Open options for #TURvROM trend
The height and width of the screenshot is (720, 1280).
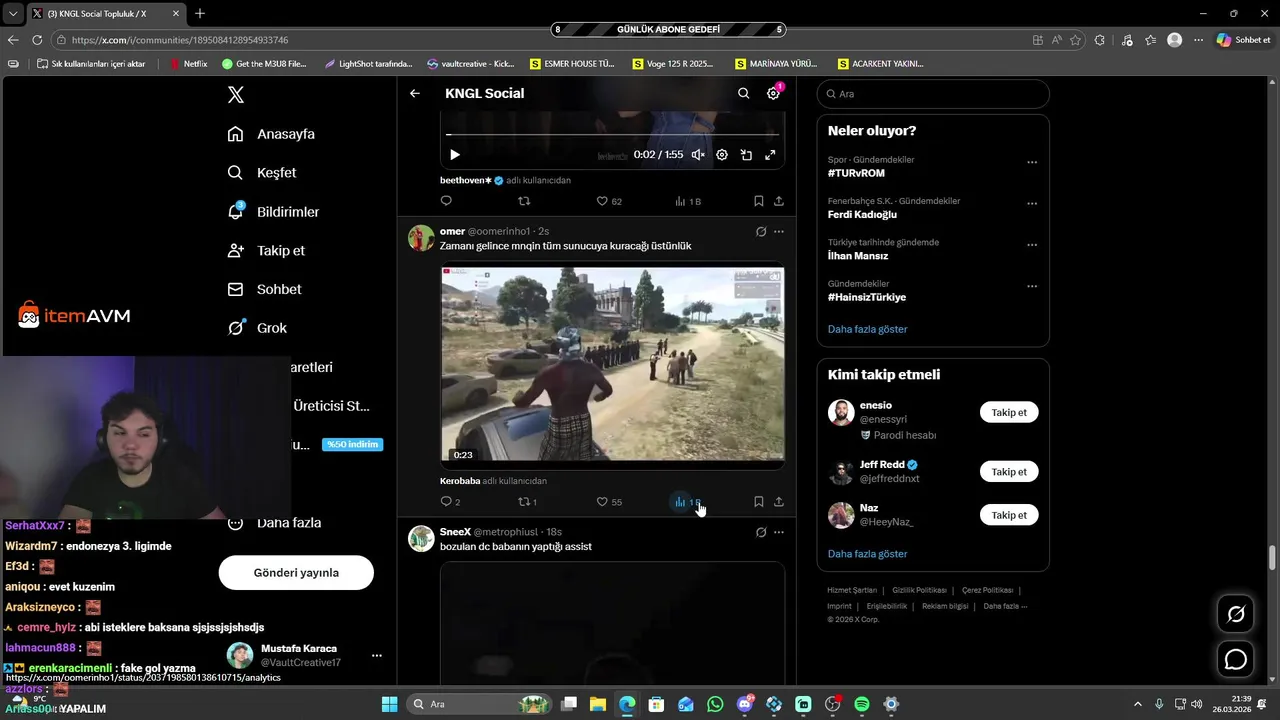tap(1032, 162)
